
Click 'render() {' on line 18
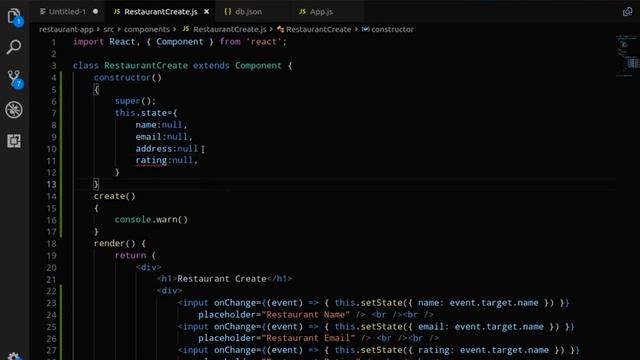[x=120, y=243]
